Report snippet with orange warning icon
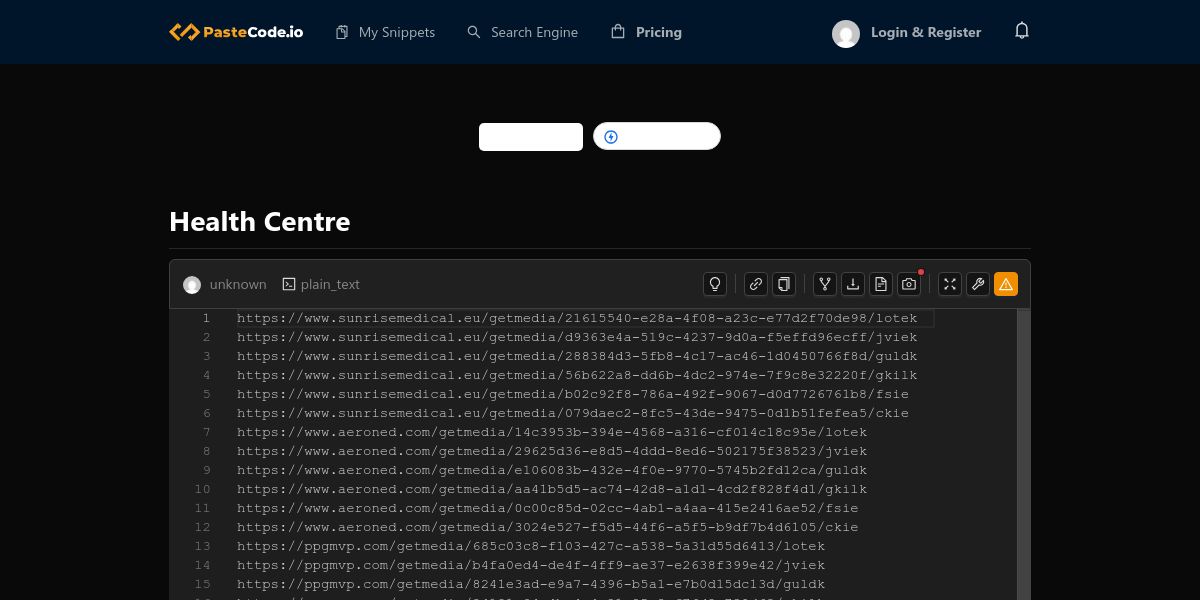The height and width of the screenshot is (600, 1200). coord(1006,284)
